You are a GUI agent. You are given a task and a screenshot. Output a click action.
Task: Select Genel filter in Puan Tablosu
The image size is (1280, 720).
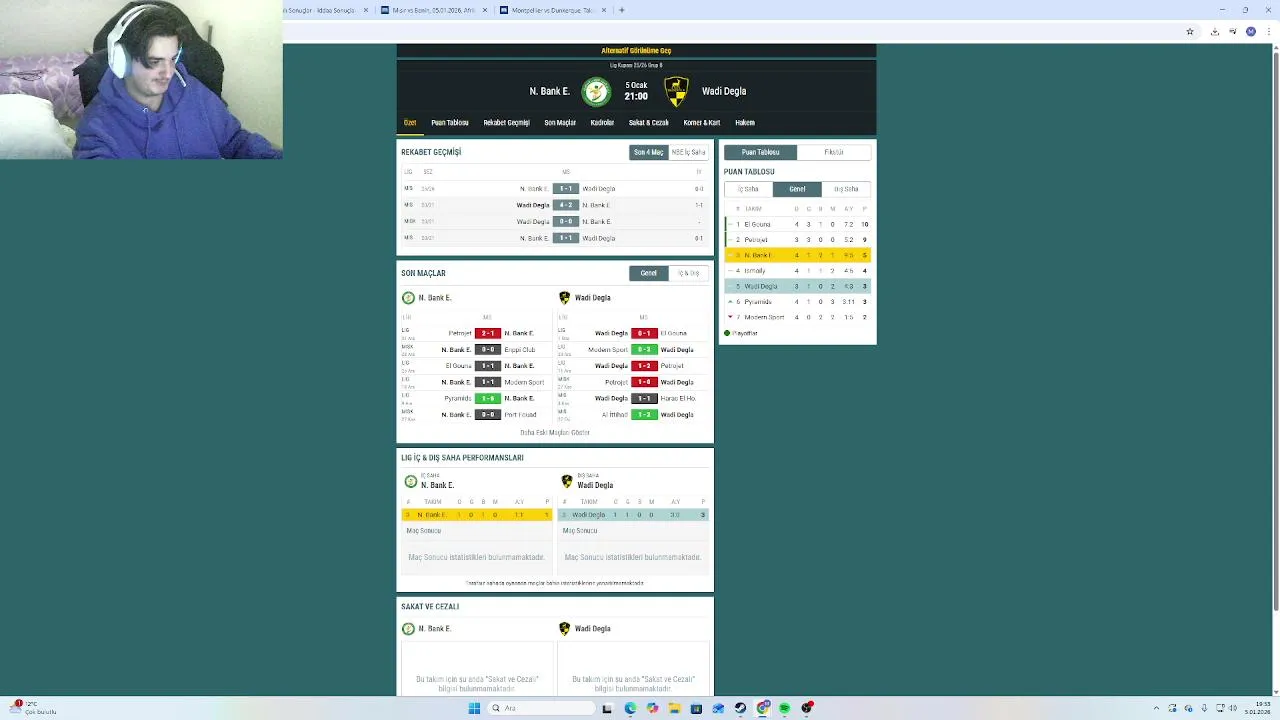[797, 189]
